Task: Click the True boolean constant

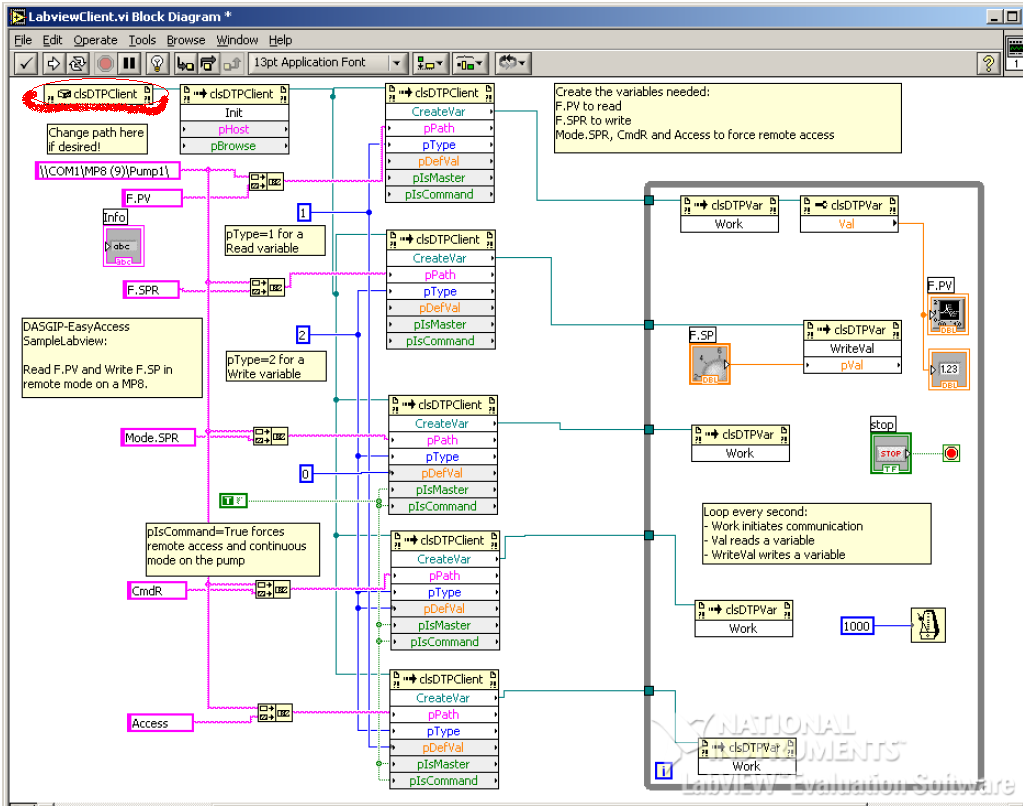Action: coord(233,501)
